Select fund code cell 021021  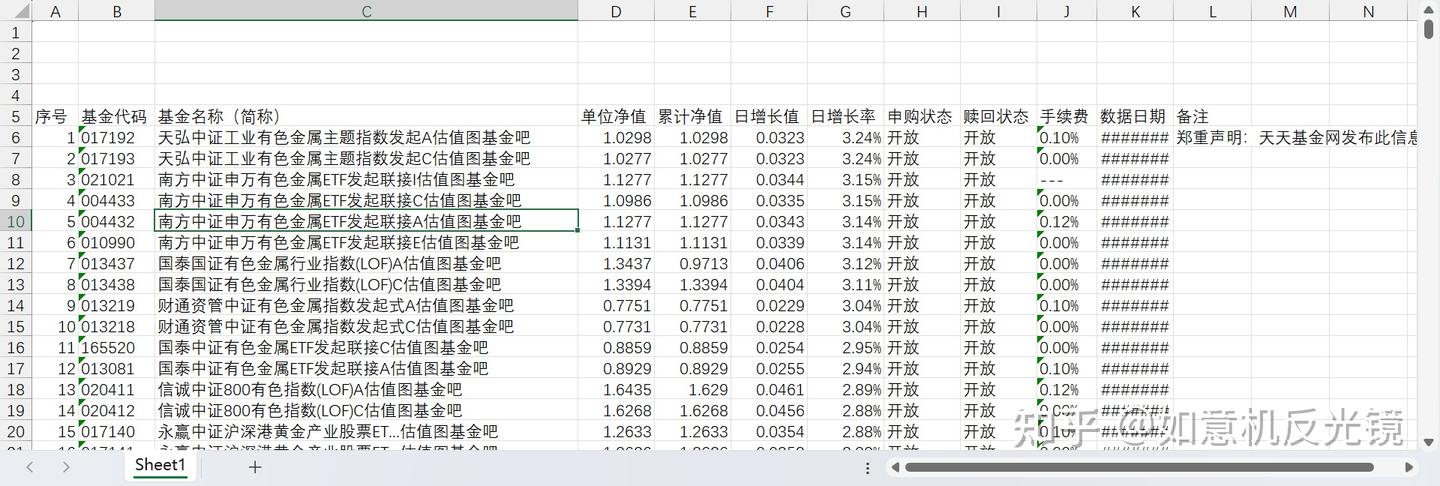pyautogui.click(x=117, y=179)
